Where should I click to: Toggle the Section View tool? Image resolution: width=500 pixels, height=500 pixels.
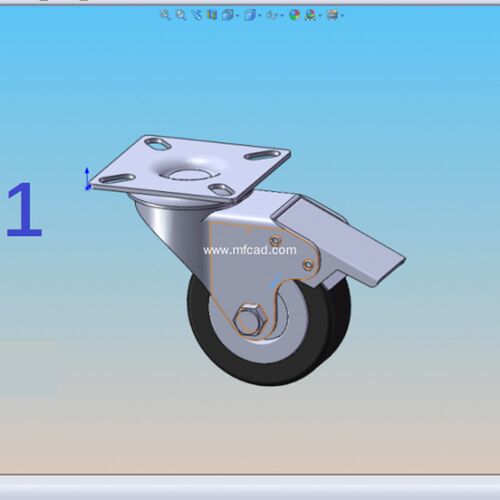(212, 15)
